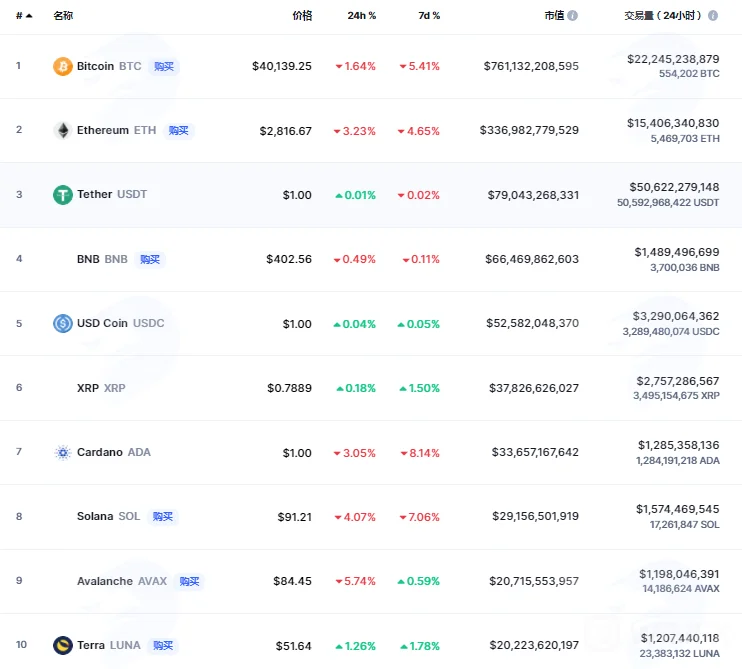
Task: Sort the table by 7d % column
Action: click(429, 16)
